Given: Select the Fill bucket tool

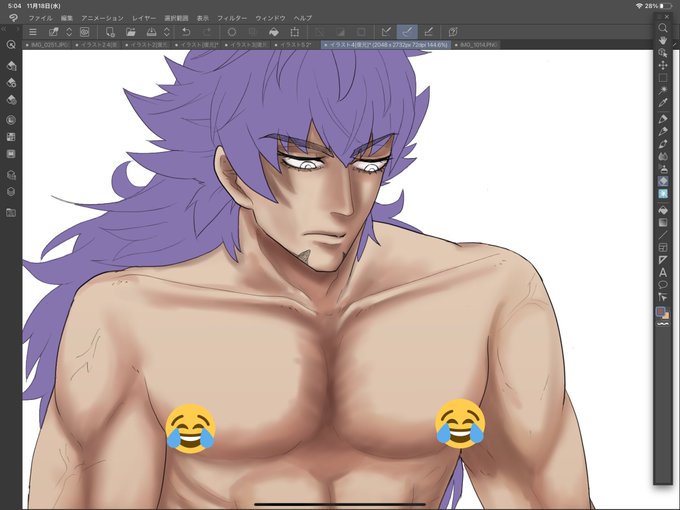Looking at the screenshot, I should [663, 210].
